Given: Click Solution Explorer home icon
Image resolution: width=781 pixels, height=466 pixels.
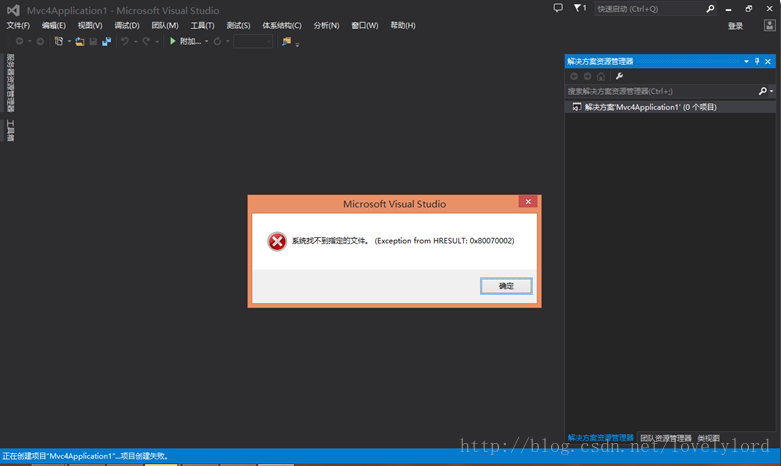Looking at the screenshot, I should tap(601, 76).
